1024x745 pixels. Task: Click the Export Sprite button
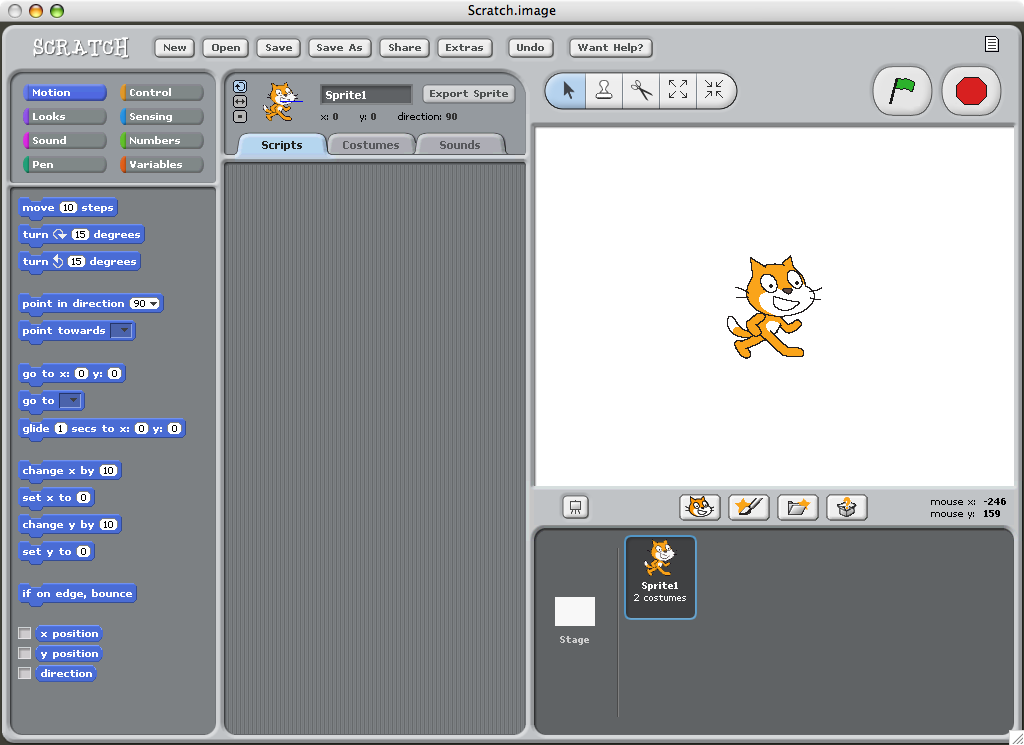coord(469,93)
